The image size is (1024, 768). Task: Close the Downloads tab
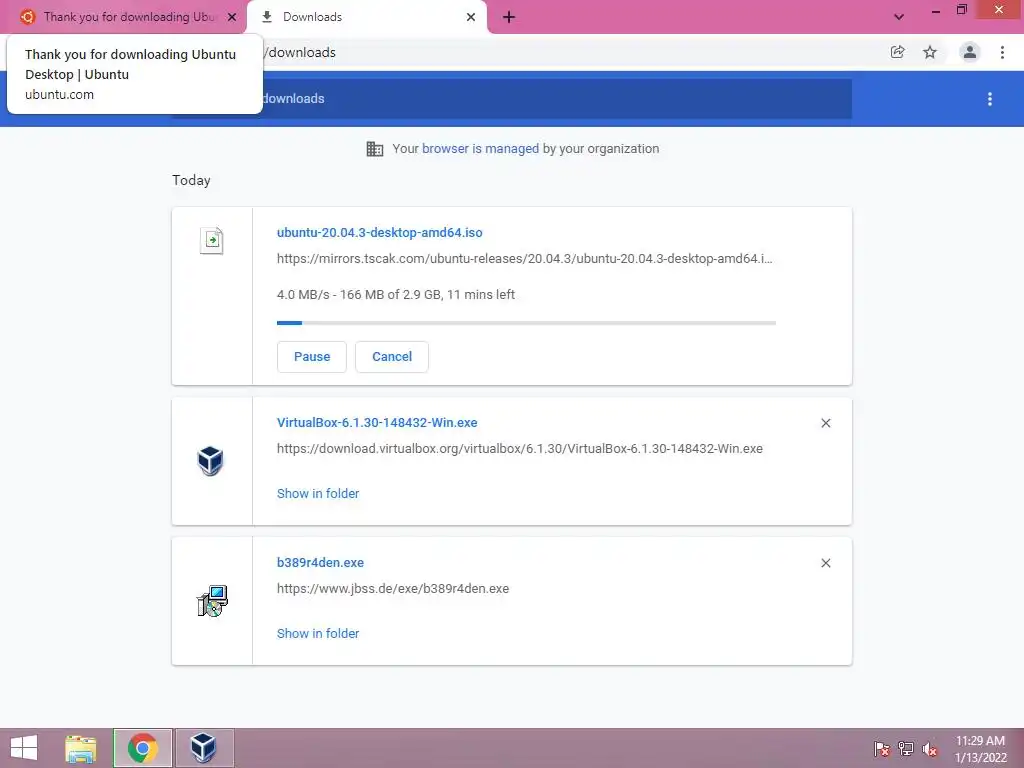point(471,17)
